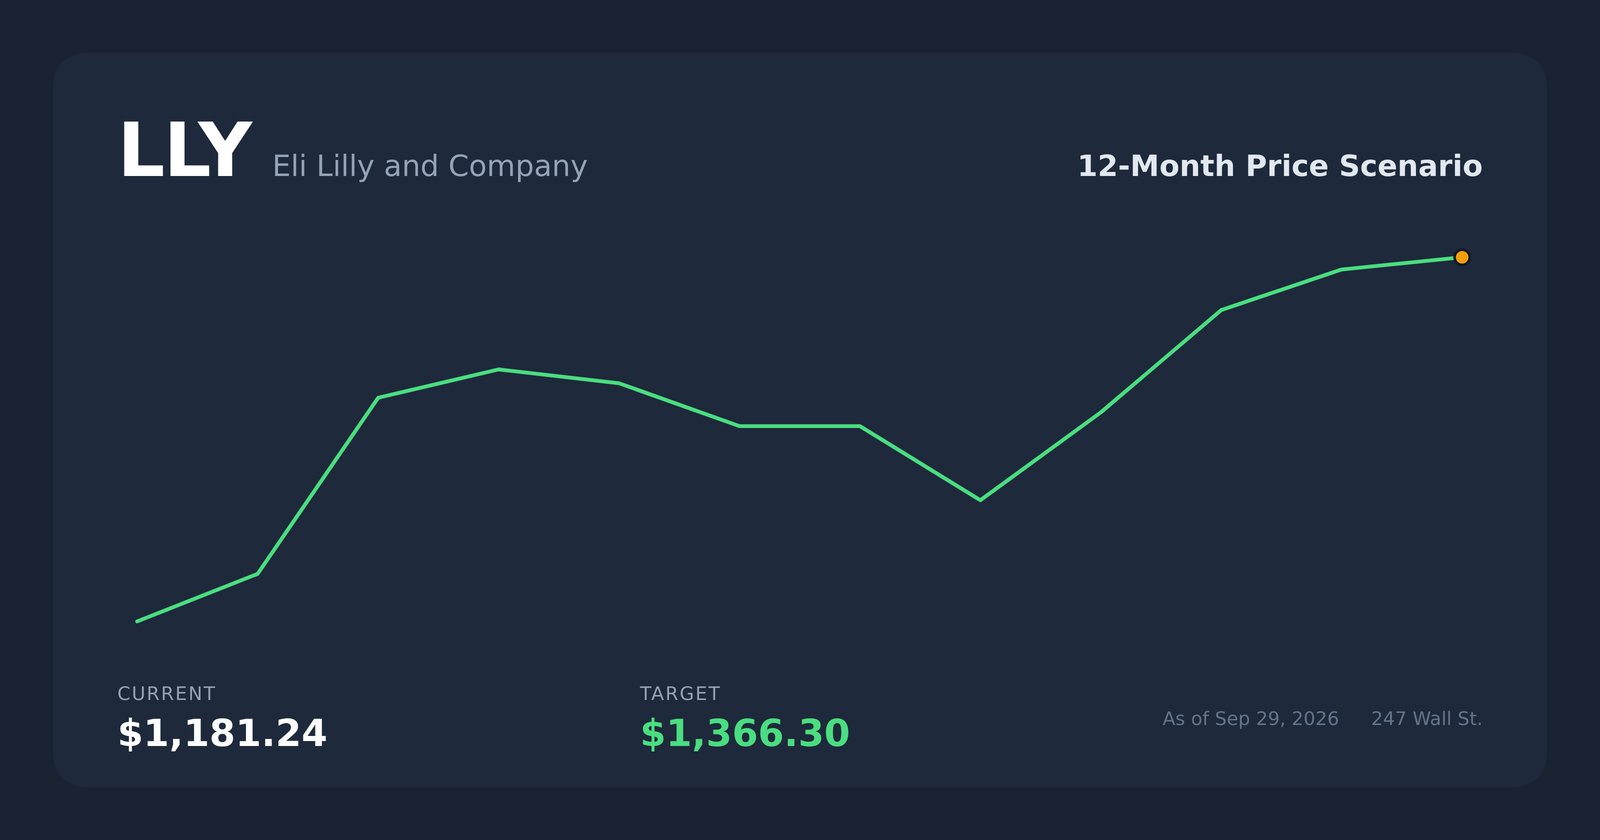Click the green target price $1,366.30
Viewport: 1600px width, 840px height.
(745, 733)
